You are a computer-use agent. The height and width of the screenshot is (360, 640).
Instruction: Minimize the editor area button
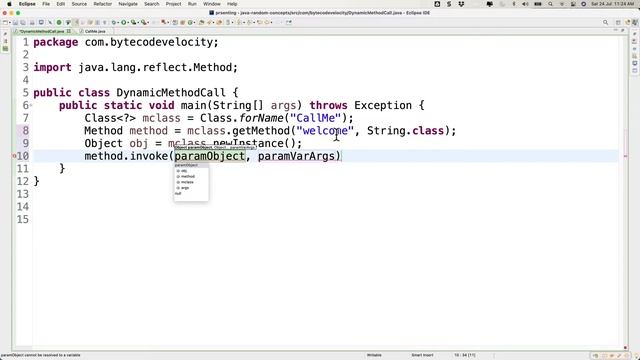616,31
